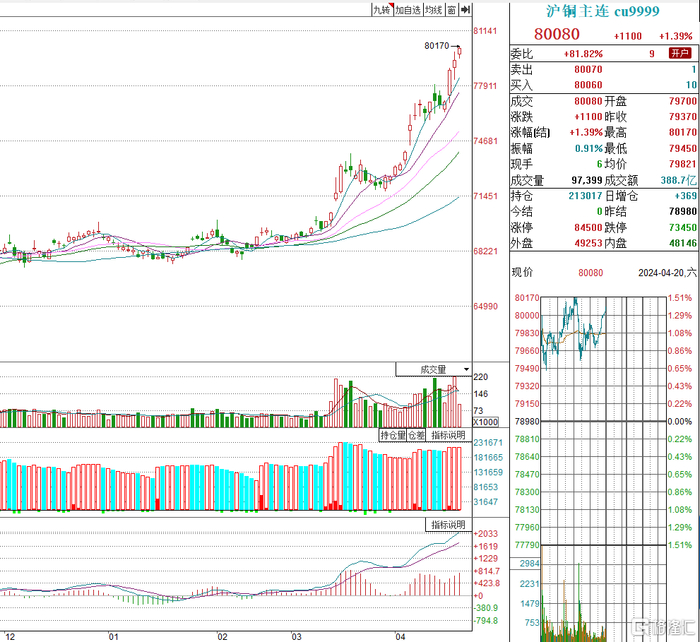Click the 委比 value +81.82%
Image resolution: width=700 pixels, height=642 pixels.
[x=583, y=54]
